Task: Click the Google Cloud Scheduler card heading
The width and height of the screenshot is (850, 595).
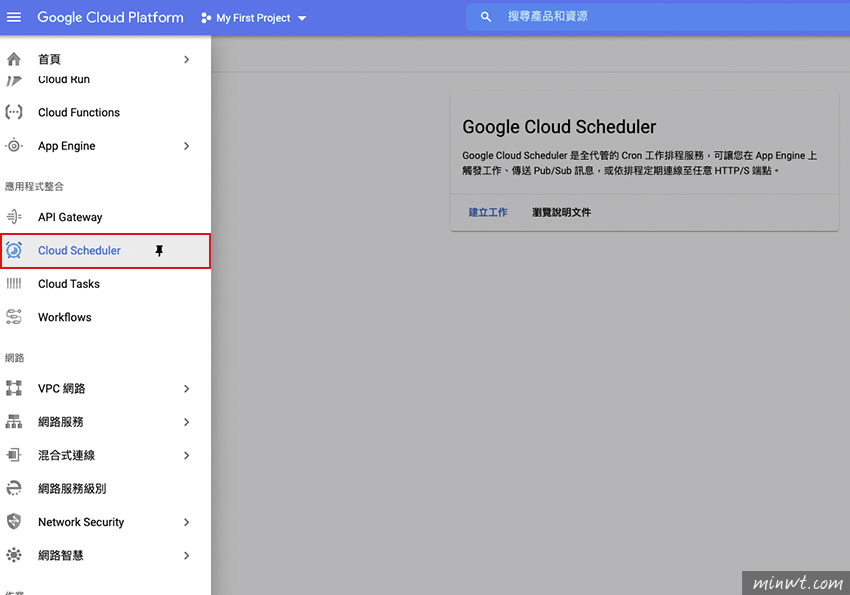Action: point(559,127)
